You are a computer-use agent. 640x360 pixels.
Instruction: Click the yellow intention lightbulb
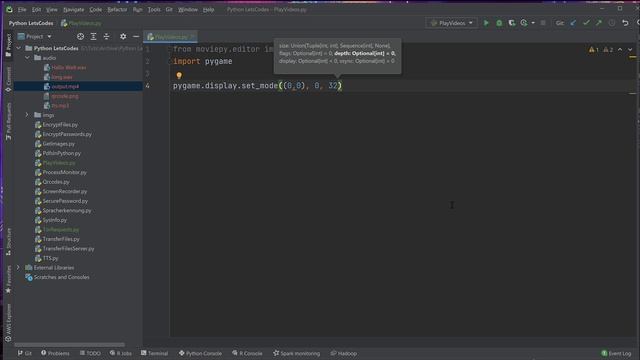tap(179, 75)
